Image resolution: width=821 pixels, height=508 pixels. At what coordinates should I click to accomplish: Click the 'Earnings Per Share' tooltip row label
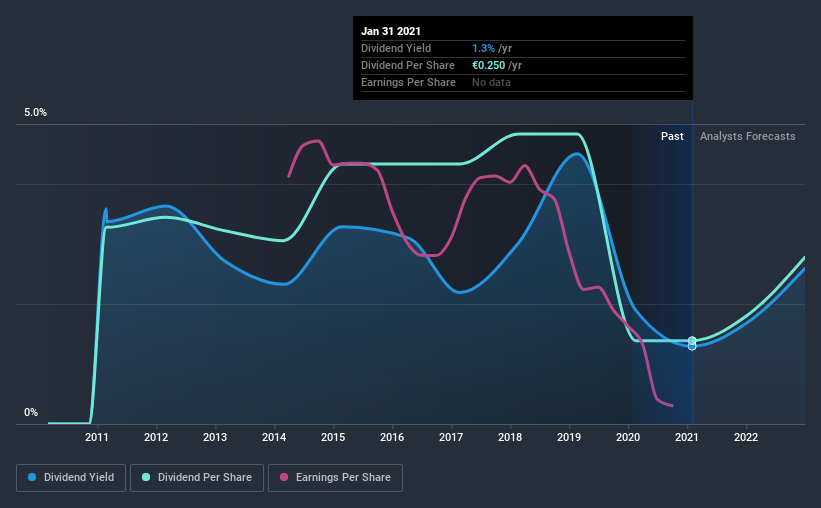(408, 82)
